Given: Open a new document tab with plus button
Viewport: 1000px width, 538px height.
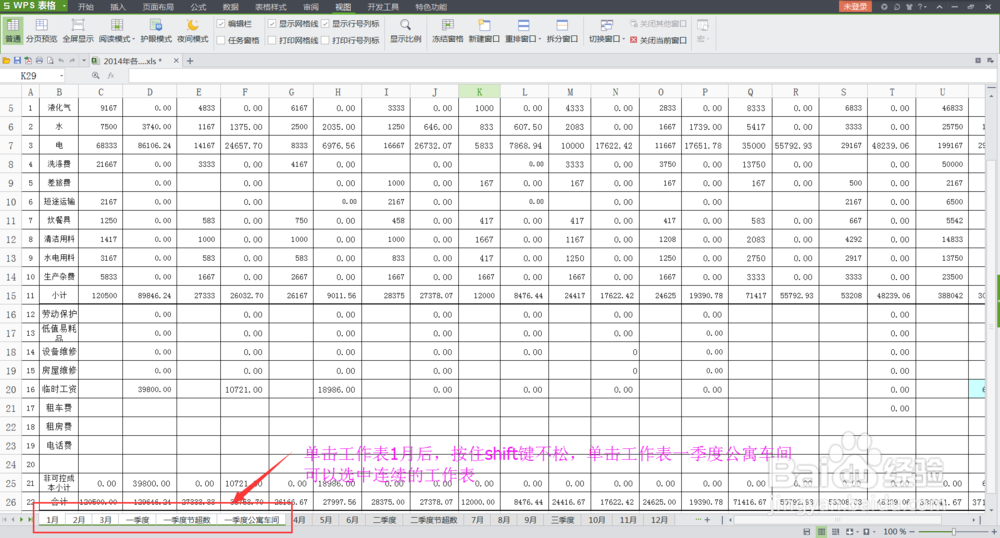Looking at the screenshot, I should (x=190, y=61).
